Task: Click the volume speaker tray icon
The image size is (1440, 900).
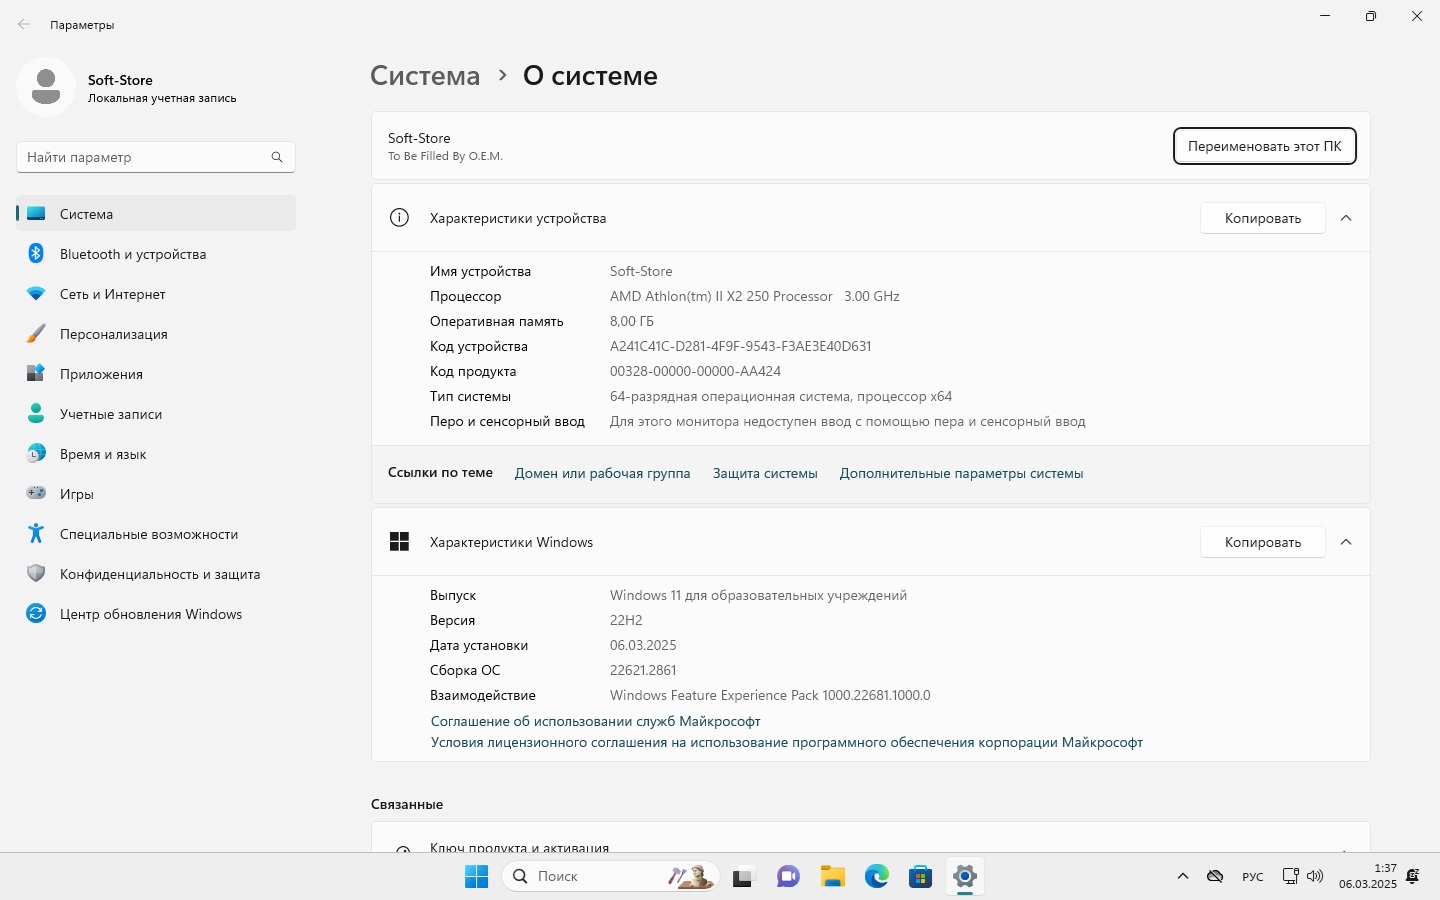Action: pyautogui.click(x=1315, y=876)
